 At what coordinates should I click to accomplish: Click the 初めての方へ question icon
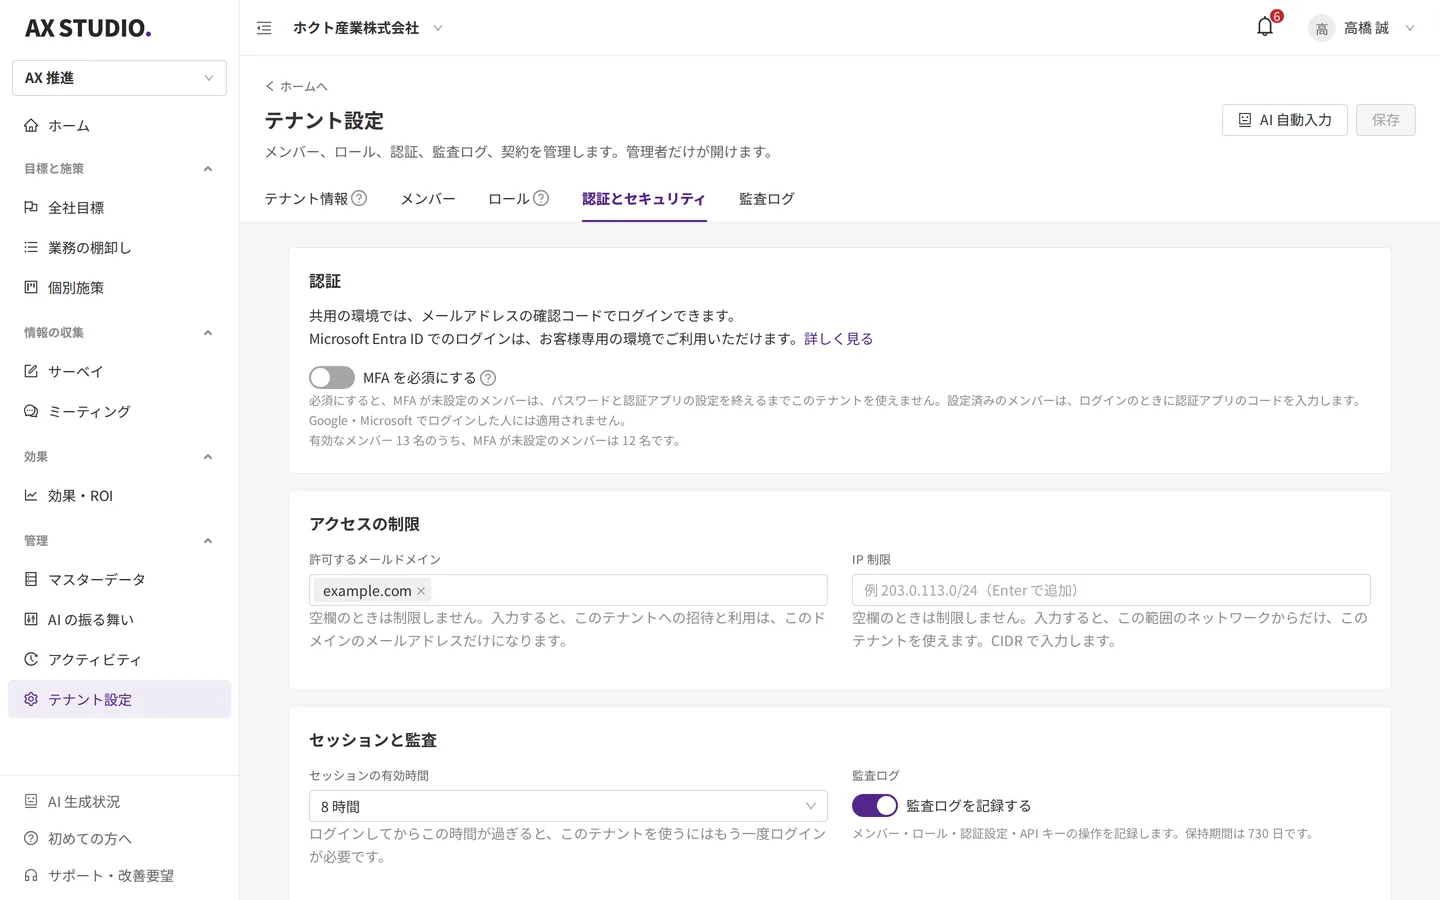(x=31, y=838)
